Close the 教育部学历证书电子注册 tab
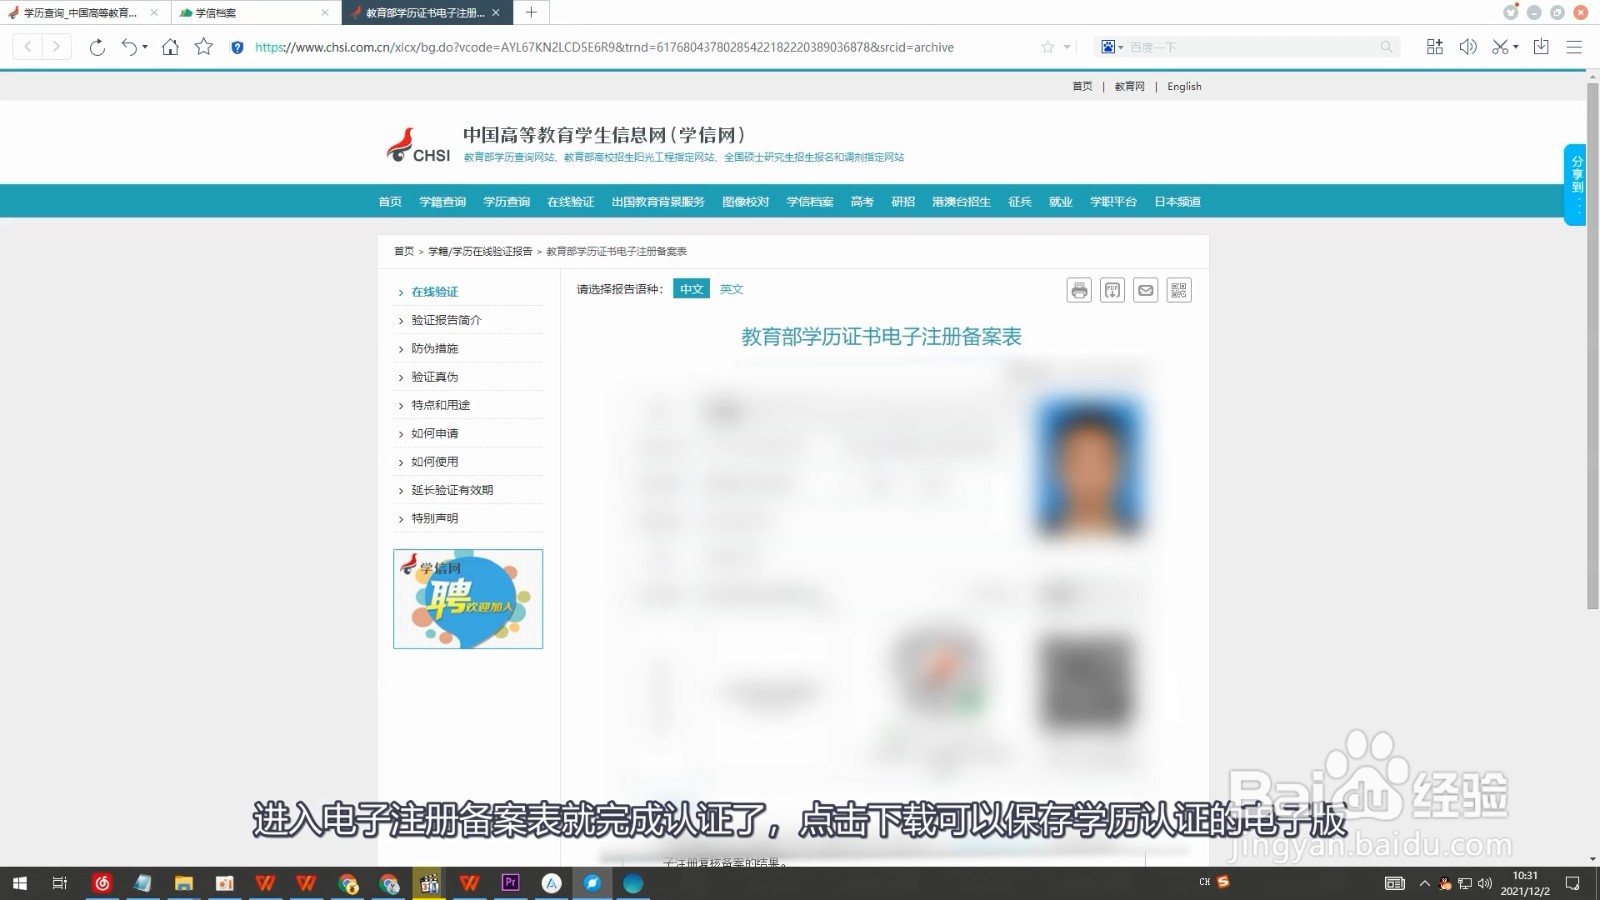1600x900 pixels. (x=496, y=13)
